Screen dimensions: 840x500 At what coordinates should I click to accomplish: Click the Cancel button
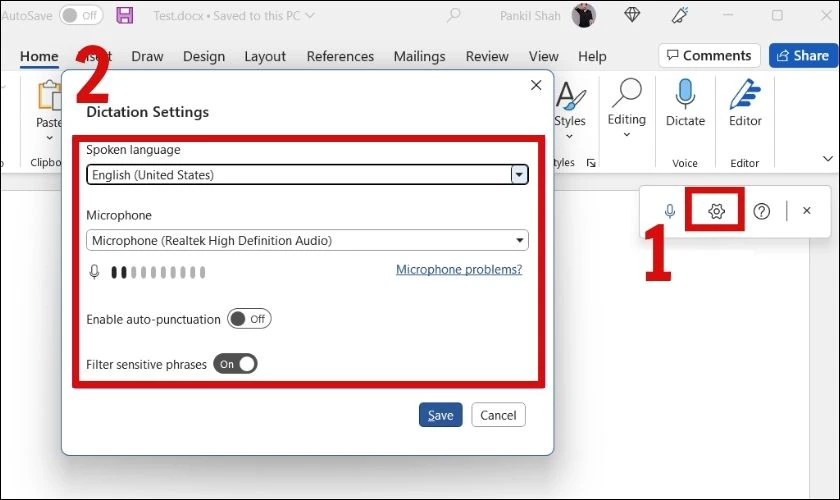[x=498, y=415]
